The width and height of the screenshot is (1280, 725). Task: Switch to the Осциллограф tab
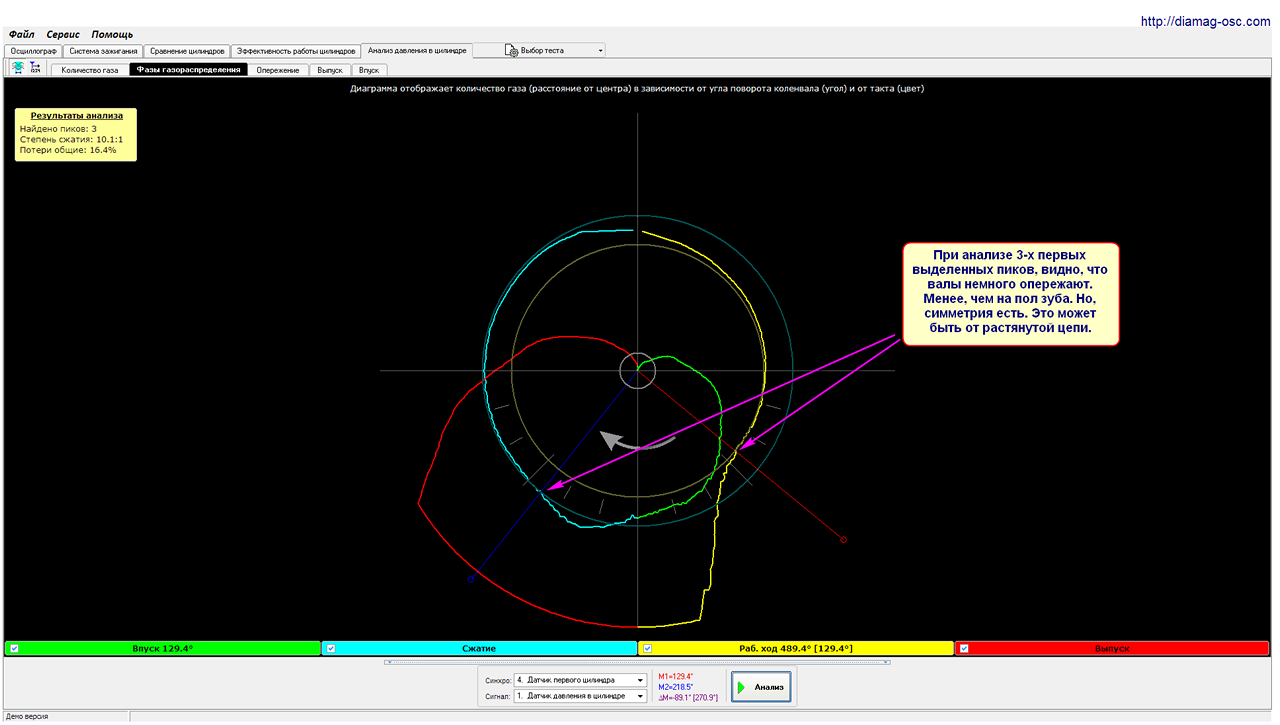pos(33,50)
